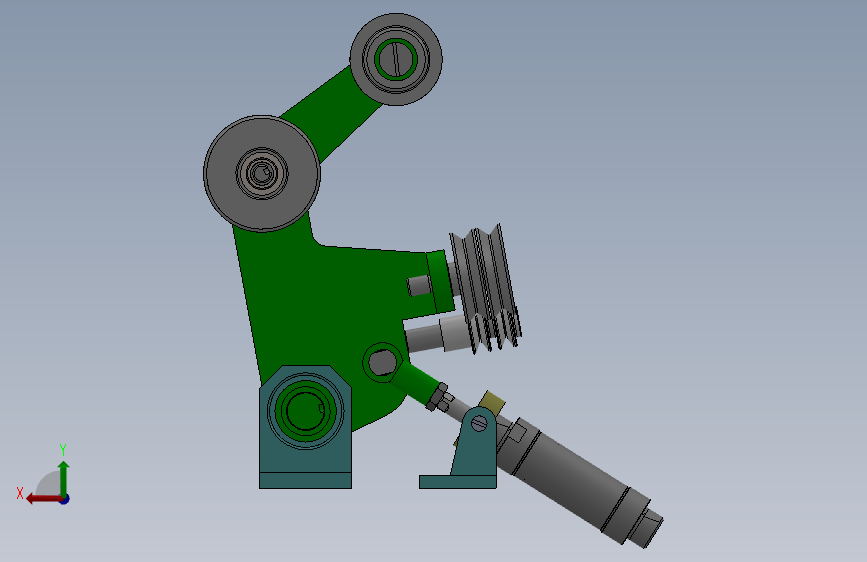Select the gray shaft below the V-belt pulley
Image resolution: width=867 pixels, height=562 pixels.
point(437,334)
